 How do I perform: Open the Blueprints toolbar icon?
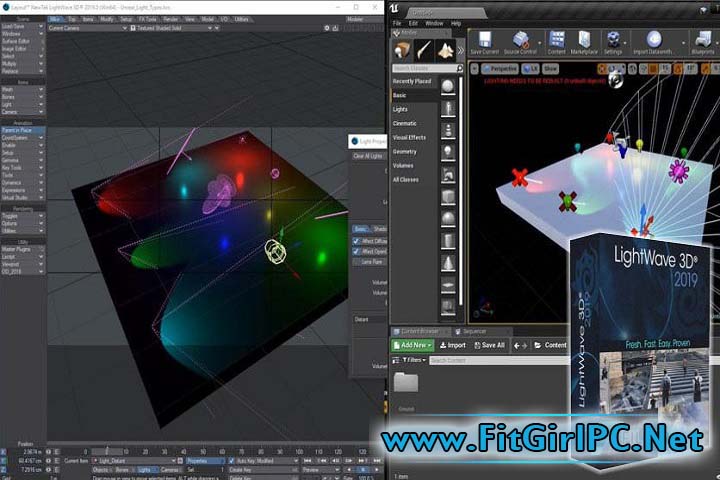tap(702, 41)
